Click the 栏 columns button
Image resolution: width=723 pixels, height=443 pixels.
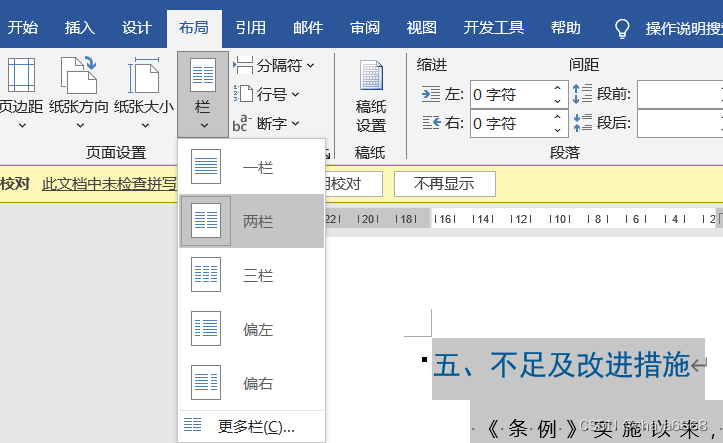(x=203, y=94)
